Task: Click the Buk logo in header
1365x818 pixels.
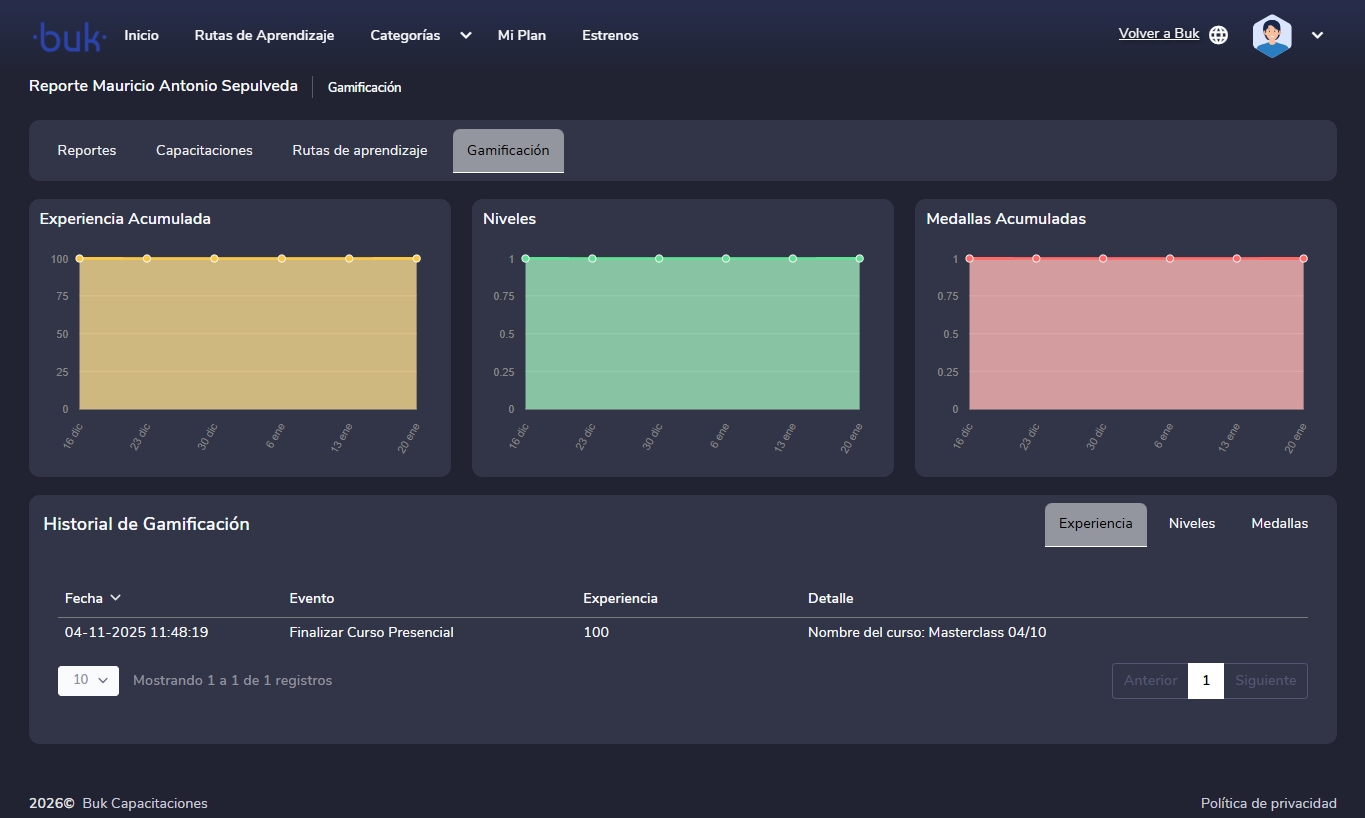Action: coord(69,37)
